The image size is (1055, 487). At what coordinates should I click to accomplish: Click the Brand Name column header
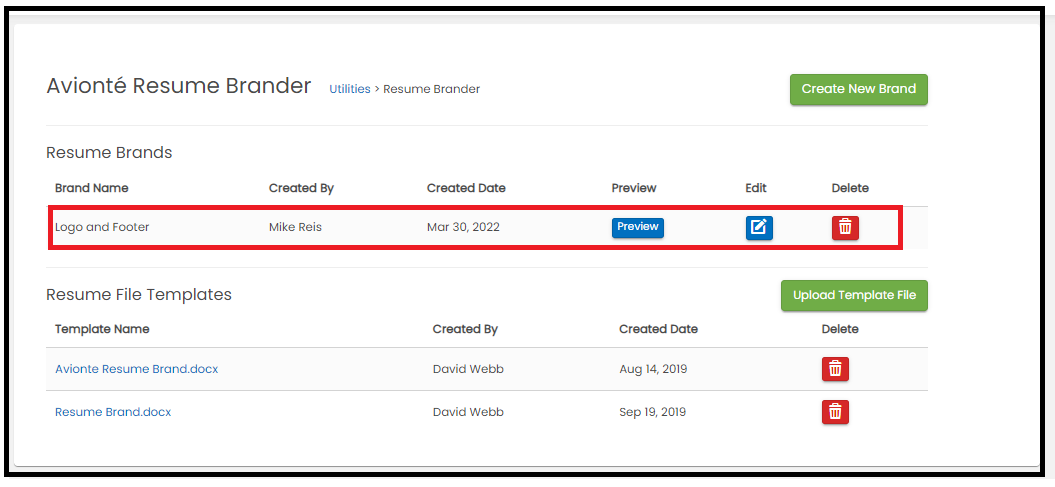pyautogui.click(x=92, y=188)
